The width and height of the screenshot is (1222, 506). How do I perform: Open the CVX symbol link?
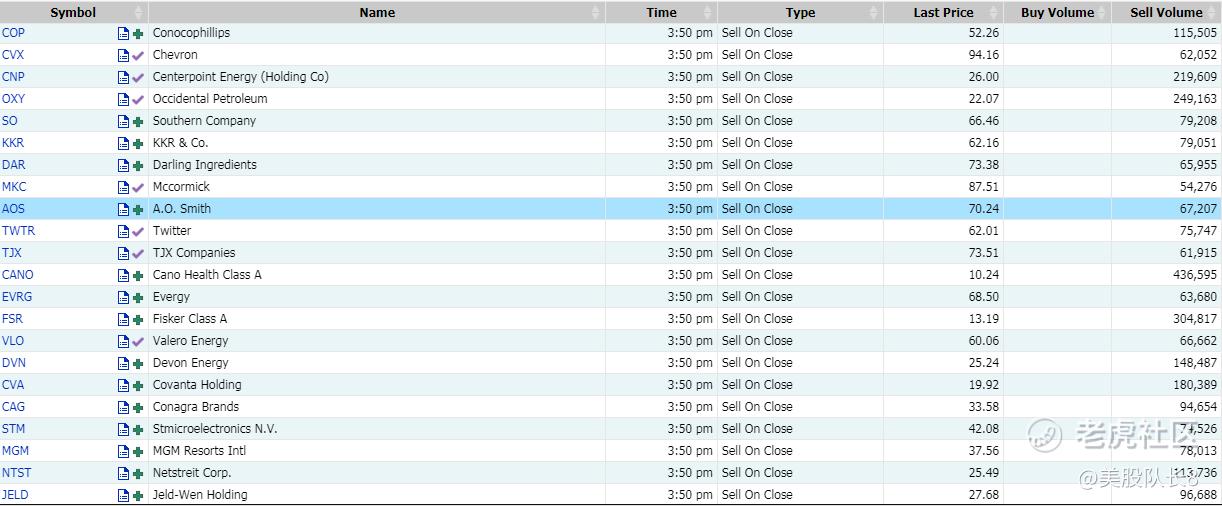(x=13, y=55)
